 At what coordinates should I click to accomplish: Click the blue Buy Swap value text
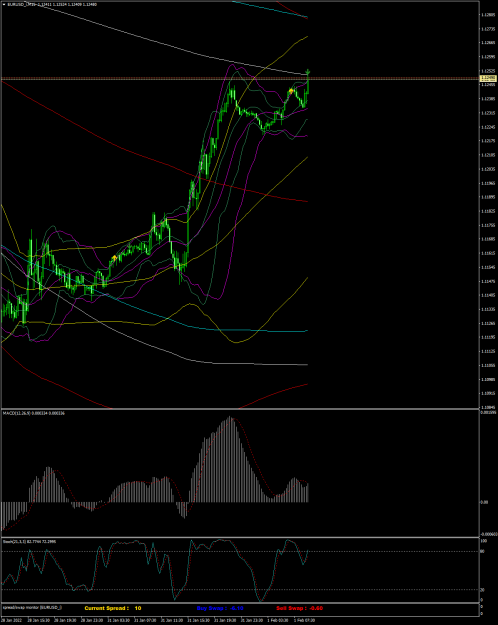[x=220, y=608]
